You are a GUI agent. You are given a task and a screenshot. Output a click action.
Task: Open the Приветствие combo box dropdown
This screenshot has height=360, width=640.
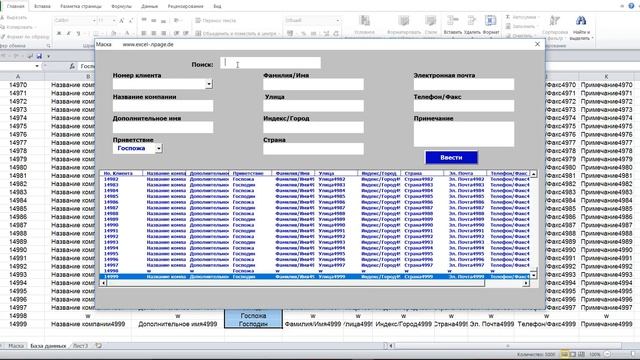click(x=159, y=149)
